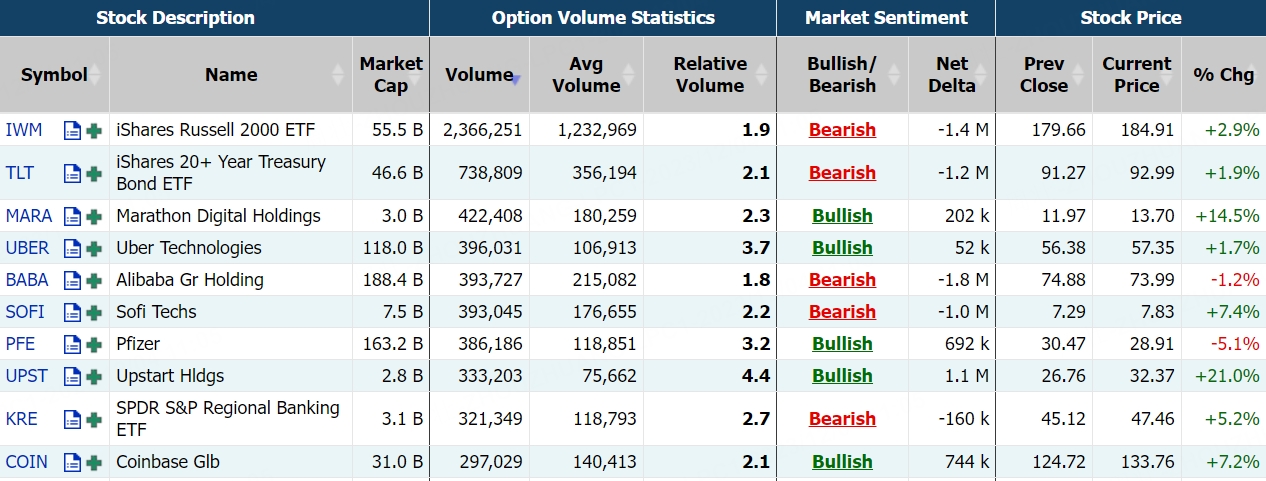Image resolution: width=1266 pixels, height=481 pixels.
Task: Click the green plus icon beside TLT
Action: pyautogui.click(x=94, y=173)
